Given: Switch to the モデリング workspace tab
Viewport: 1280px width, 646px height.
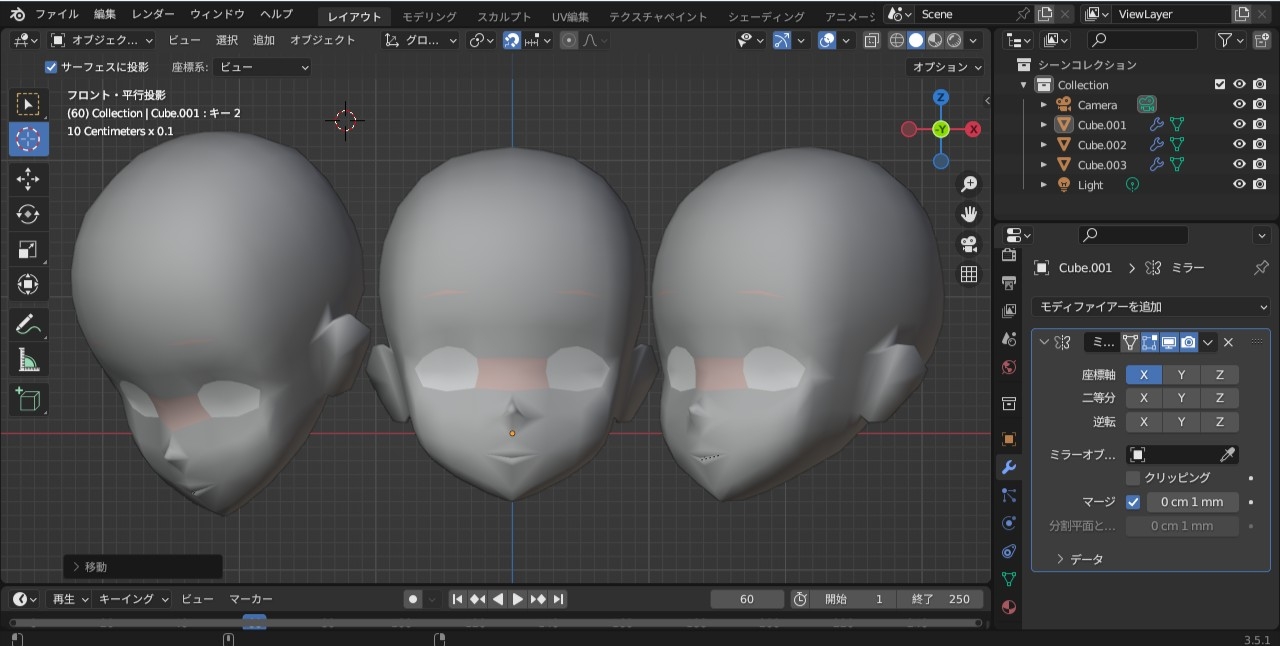Looking at the screenshot, I should 429,16.
